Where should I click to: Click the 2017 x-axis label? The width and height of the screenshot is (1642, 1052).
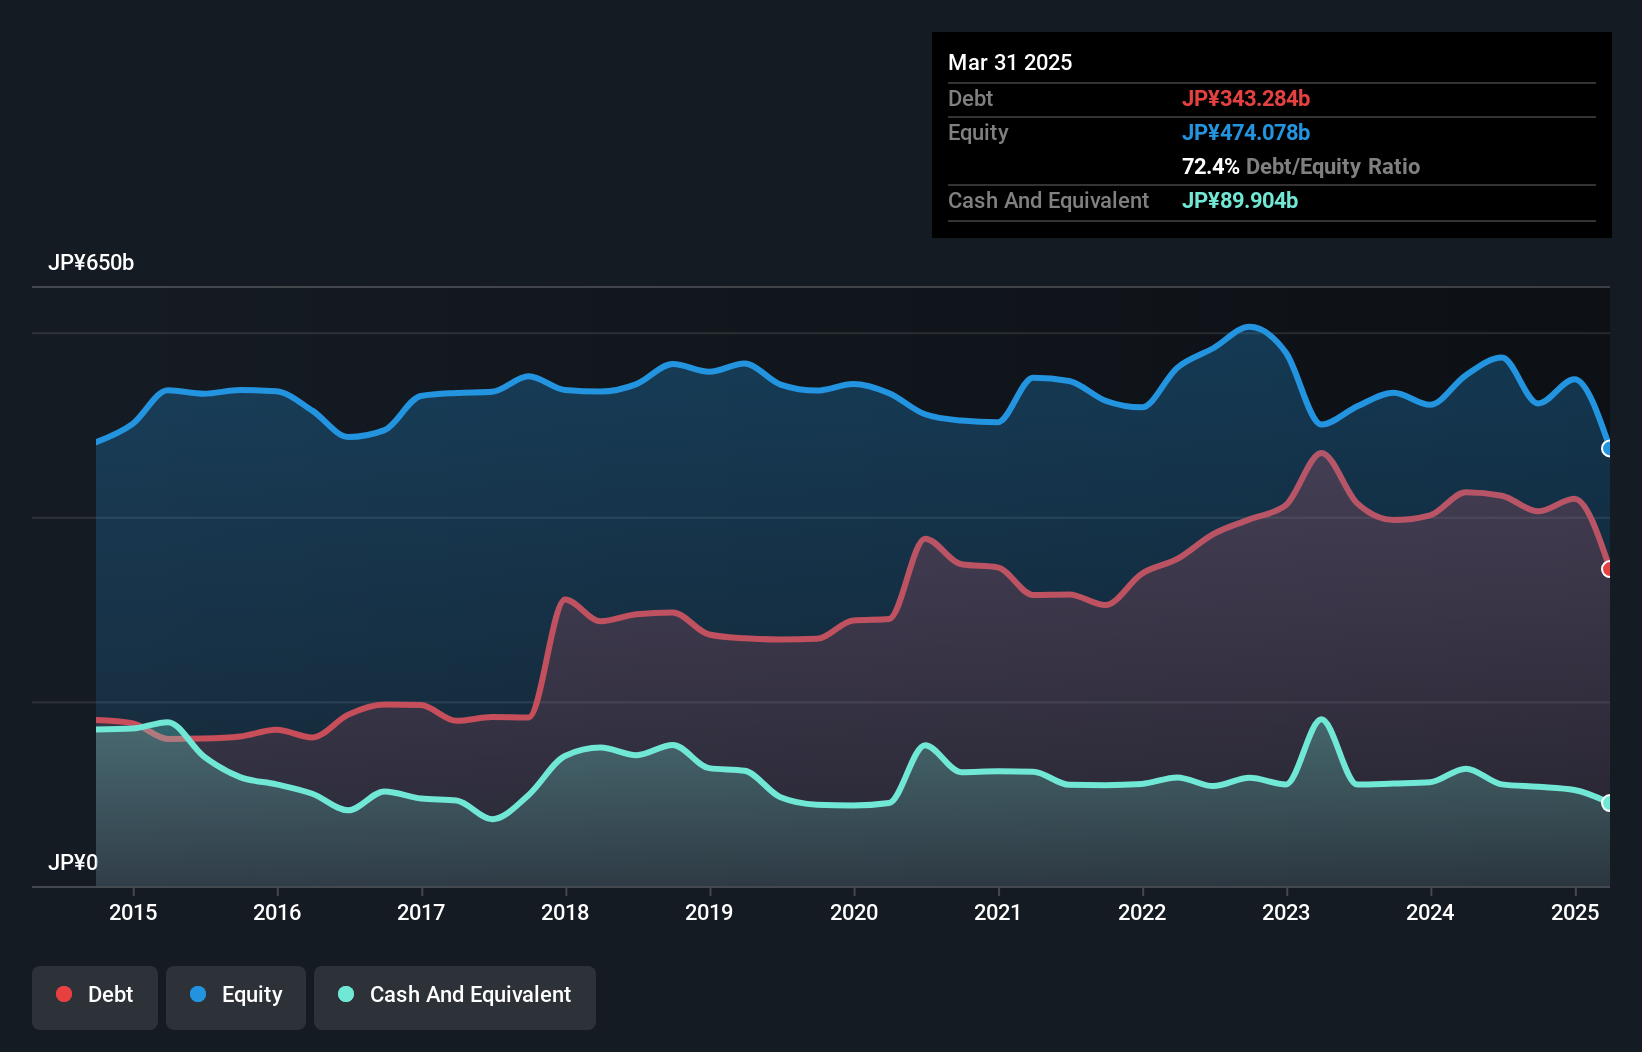421,912
